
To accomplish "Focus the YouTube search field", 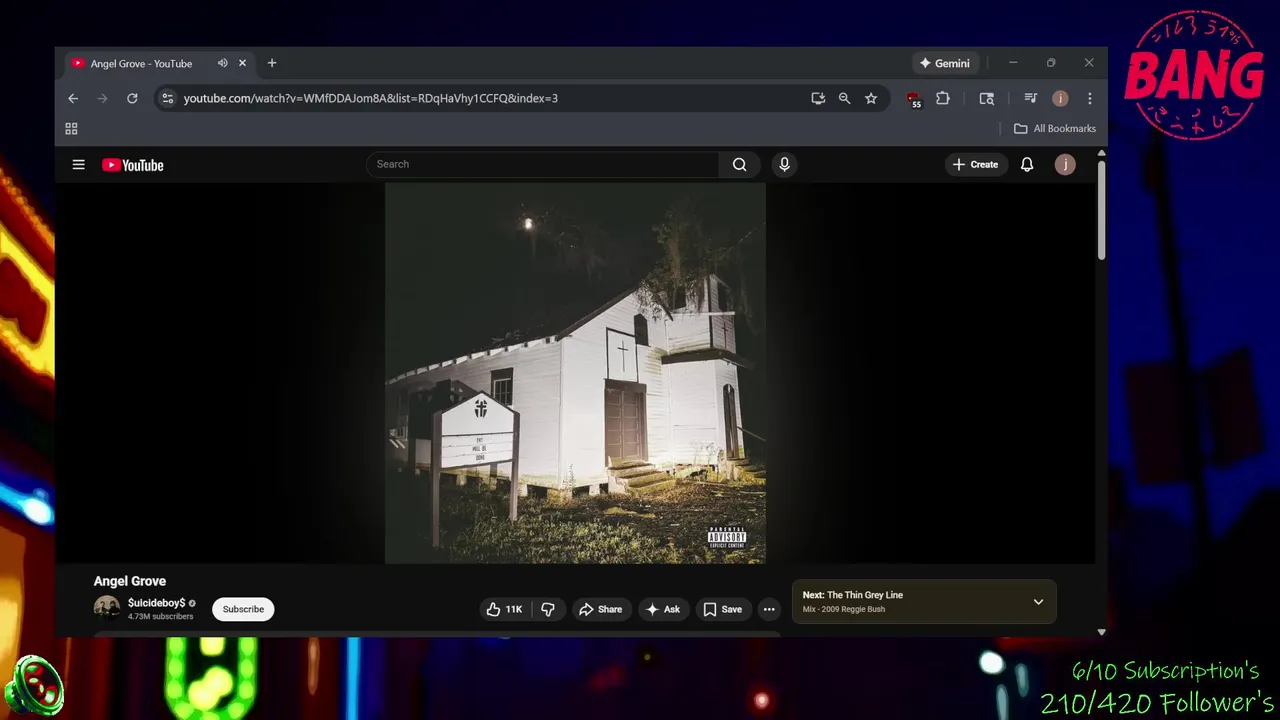I will click(543, 164).
